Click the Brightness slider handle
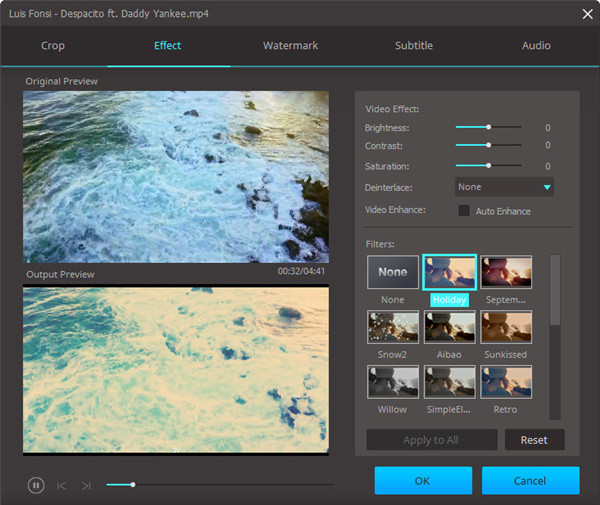The image size is (600, 505). click(488, 128)
